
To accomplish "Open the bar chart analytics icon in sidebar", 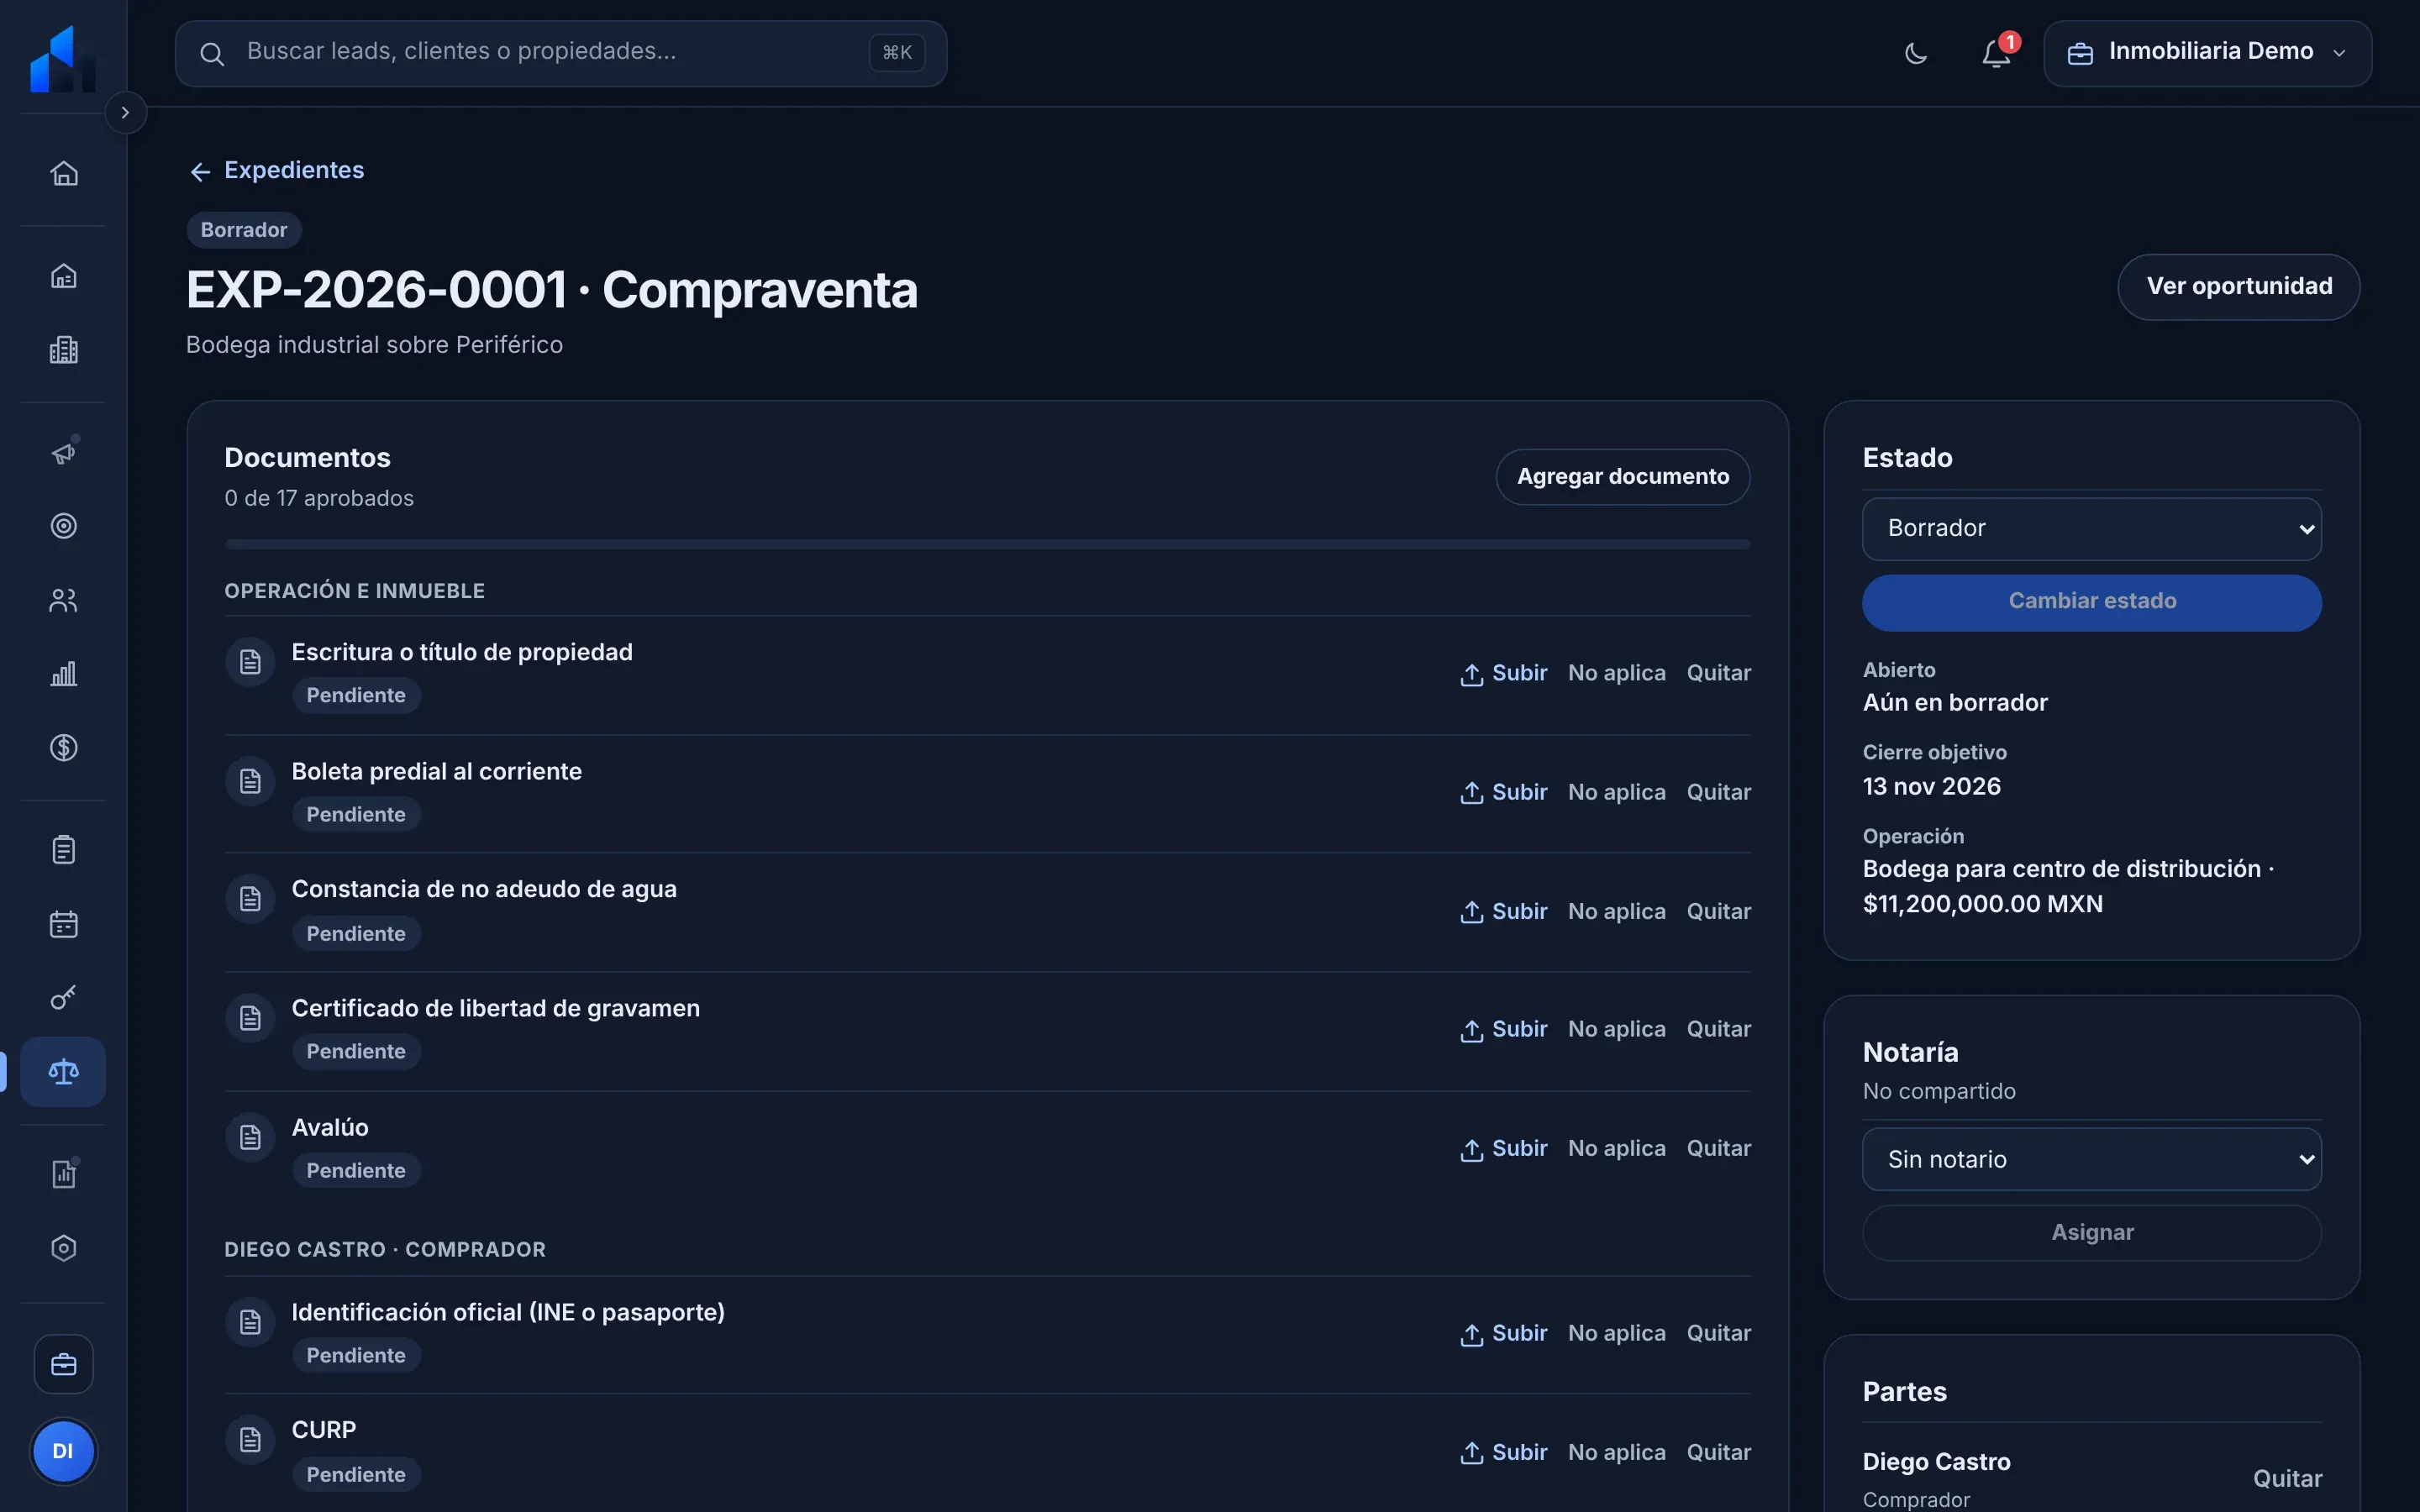I will click(x=63, y=674).
